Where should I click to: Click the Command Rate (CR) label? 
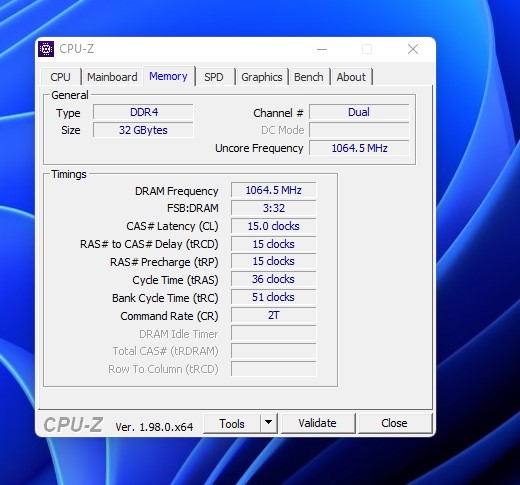(x=169, y=316)
